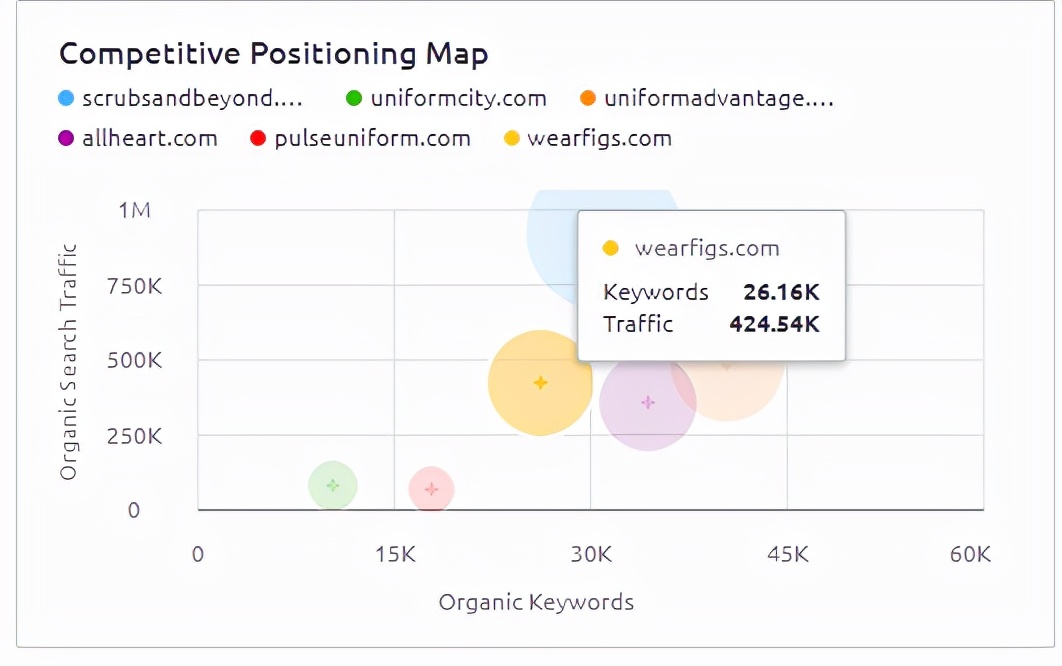
Task: Hide the uniformcity.com series via legend label
Action: coord(458,98)
